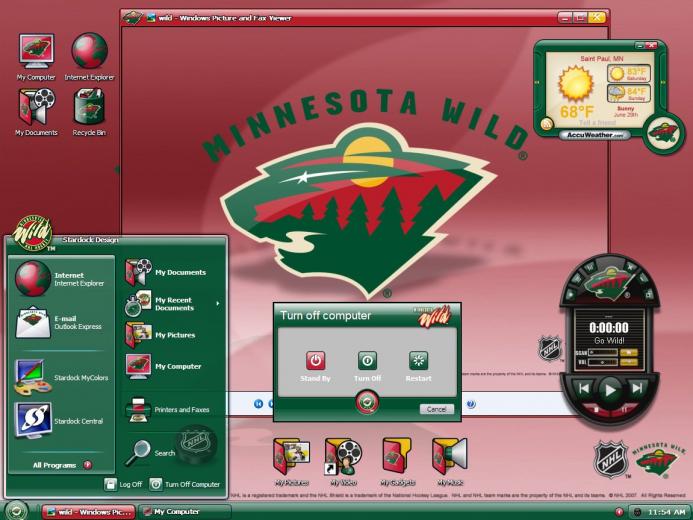Viewport: 693px width, 520px height.
Task: Click the Start button on taskbar
Action: tap(16, 511)
